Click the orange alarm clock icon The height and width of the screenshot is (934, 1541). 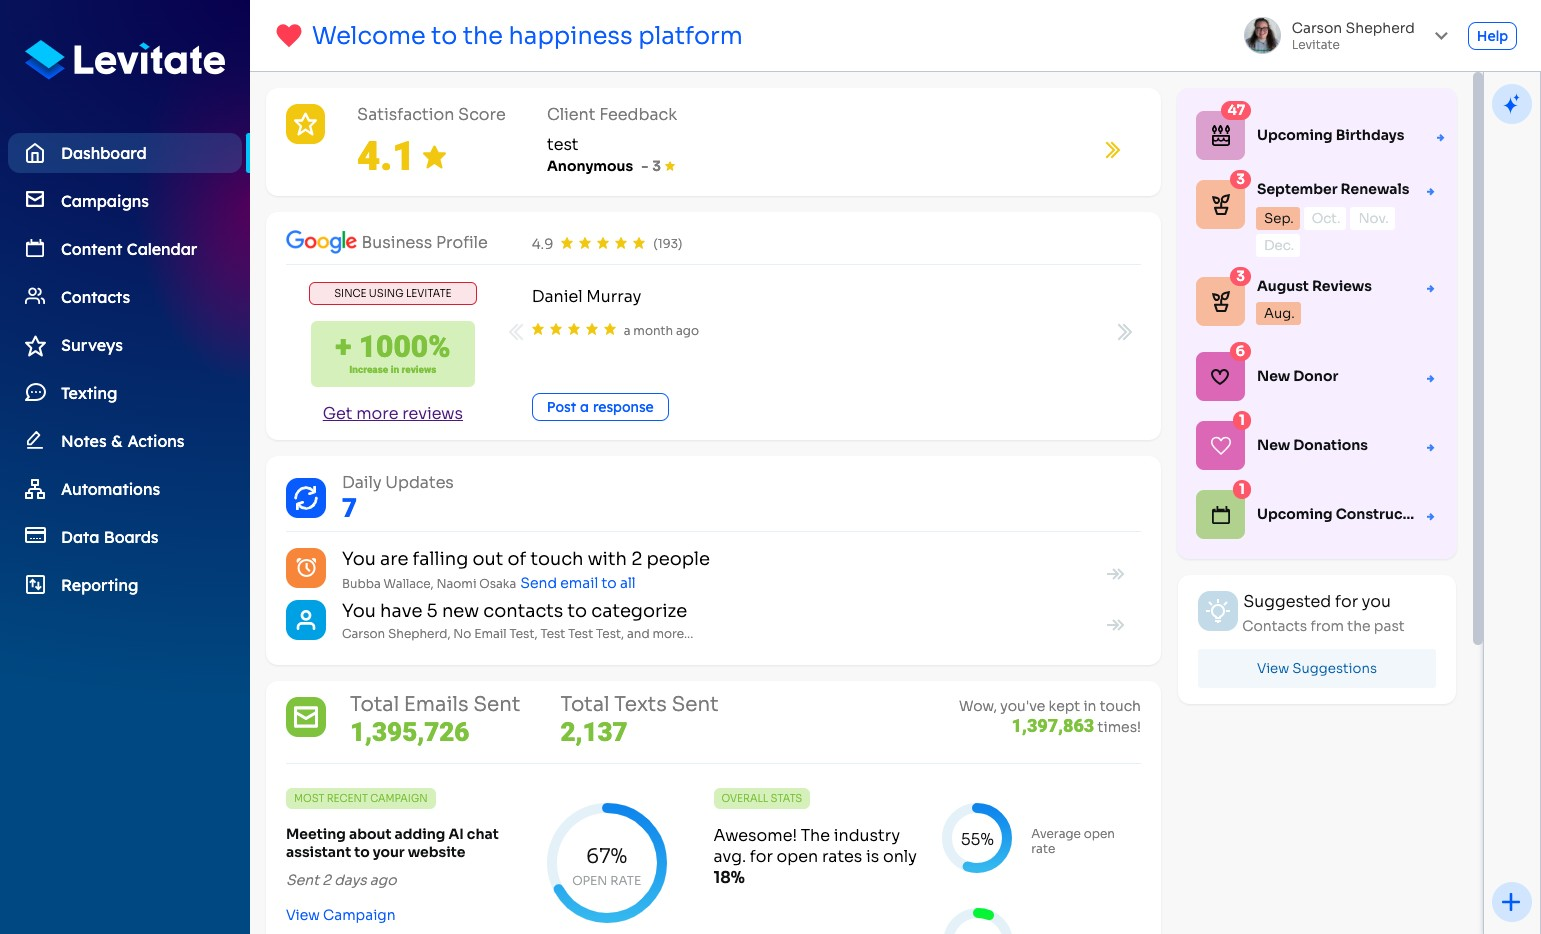306,568
